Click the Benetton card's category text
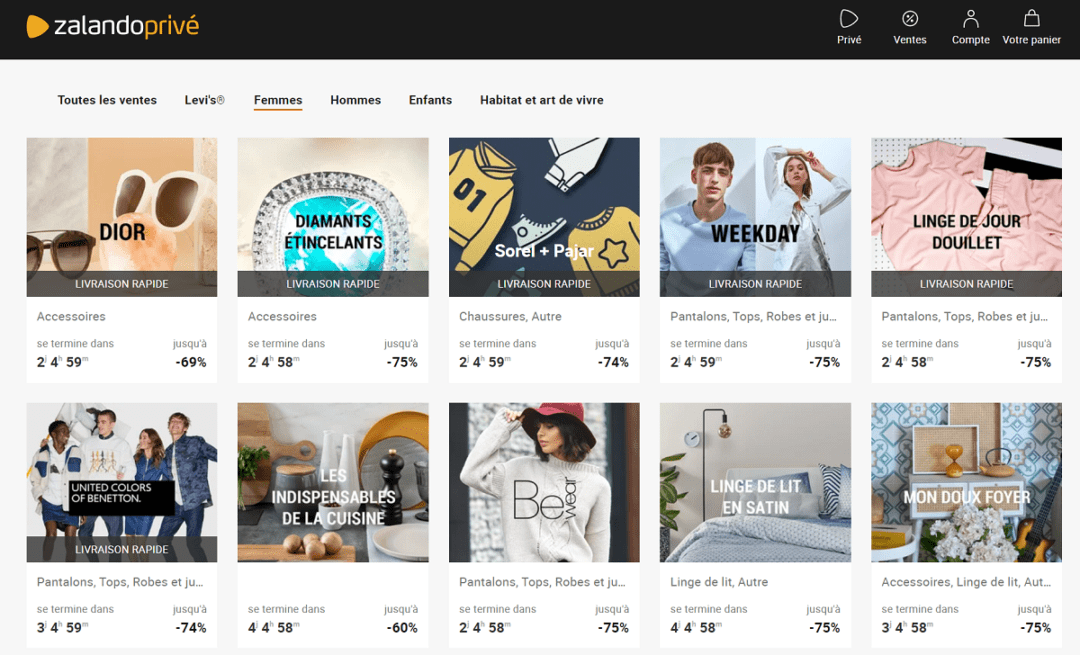 coord(120,582)
